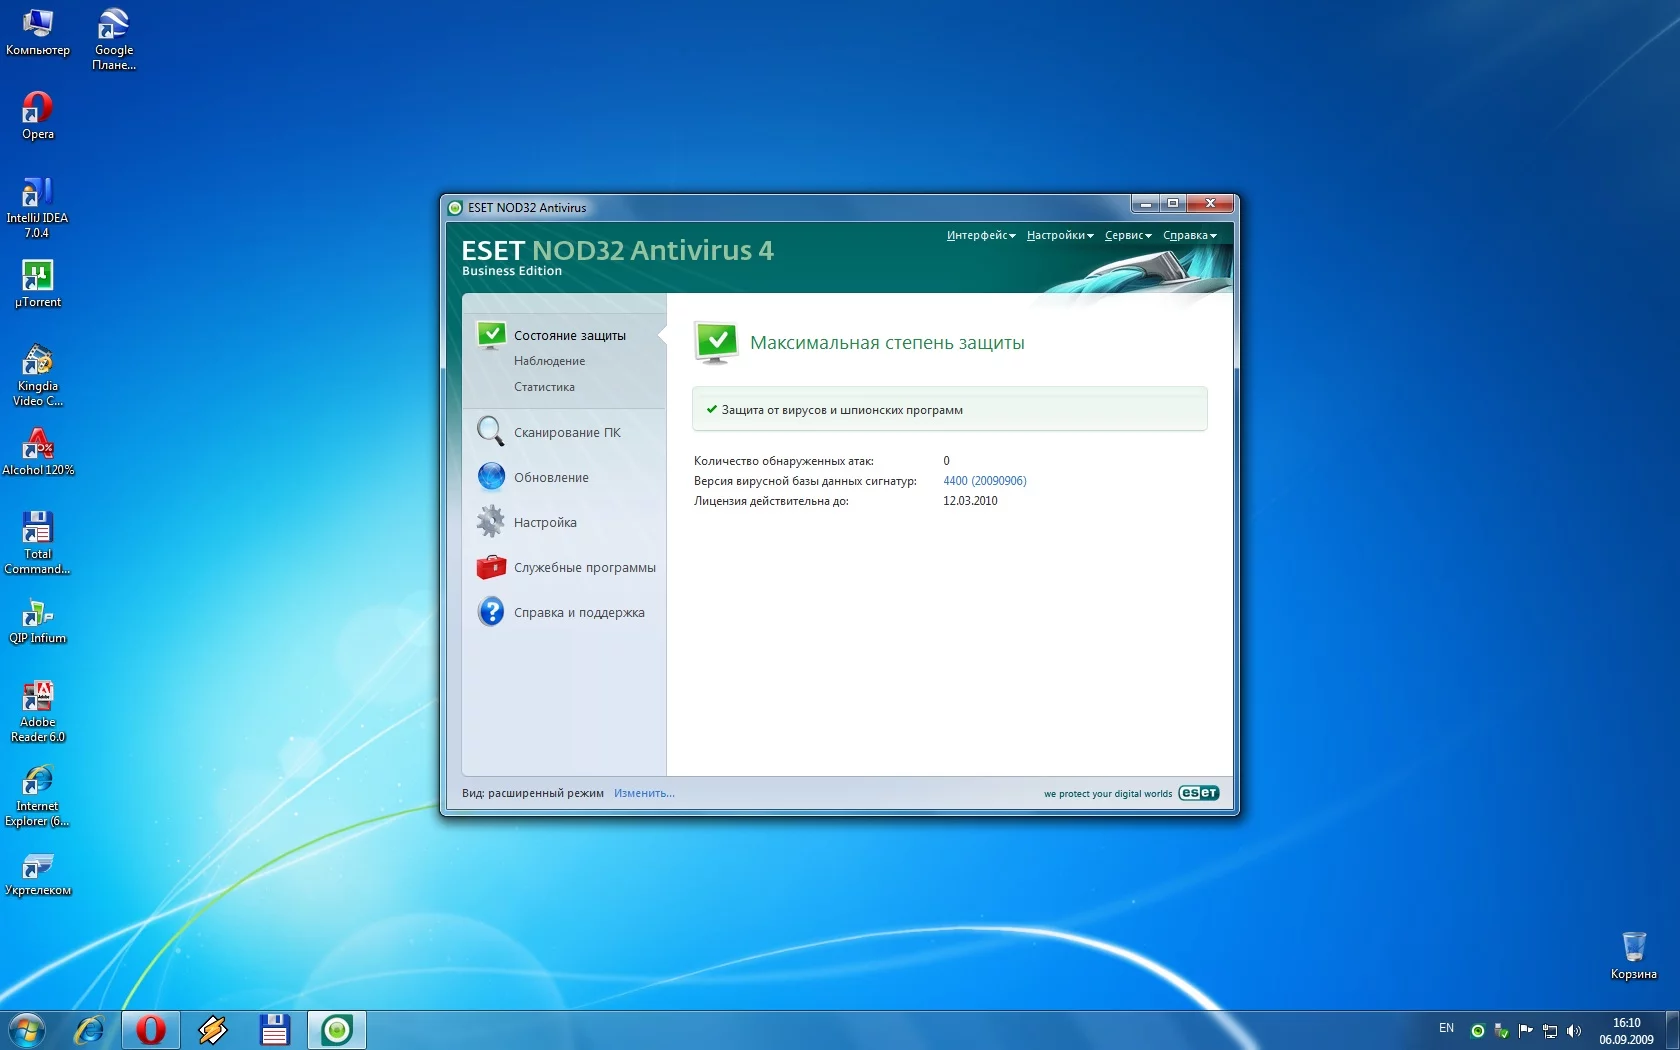Viewport: 1680px width, 1050px height.
Task: Click the ESET icon in window title bar
Action: (455, 208)
